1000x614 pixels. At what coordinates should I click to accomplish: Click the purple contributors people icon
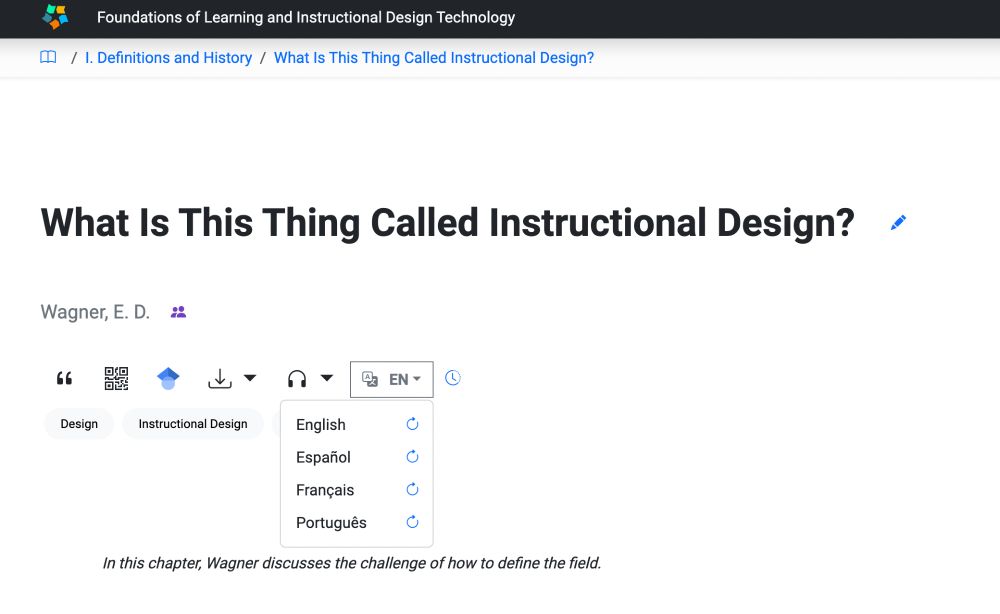coord(179,312)
